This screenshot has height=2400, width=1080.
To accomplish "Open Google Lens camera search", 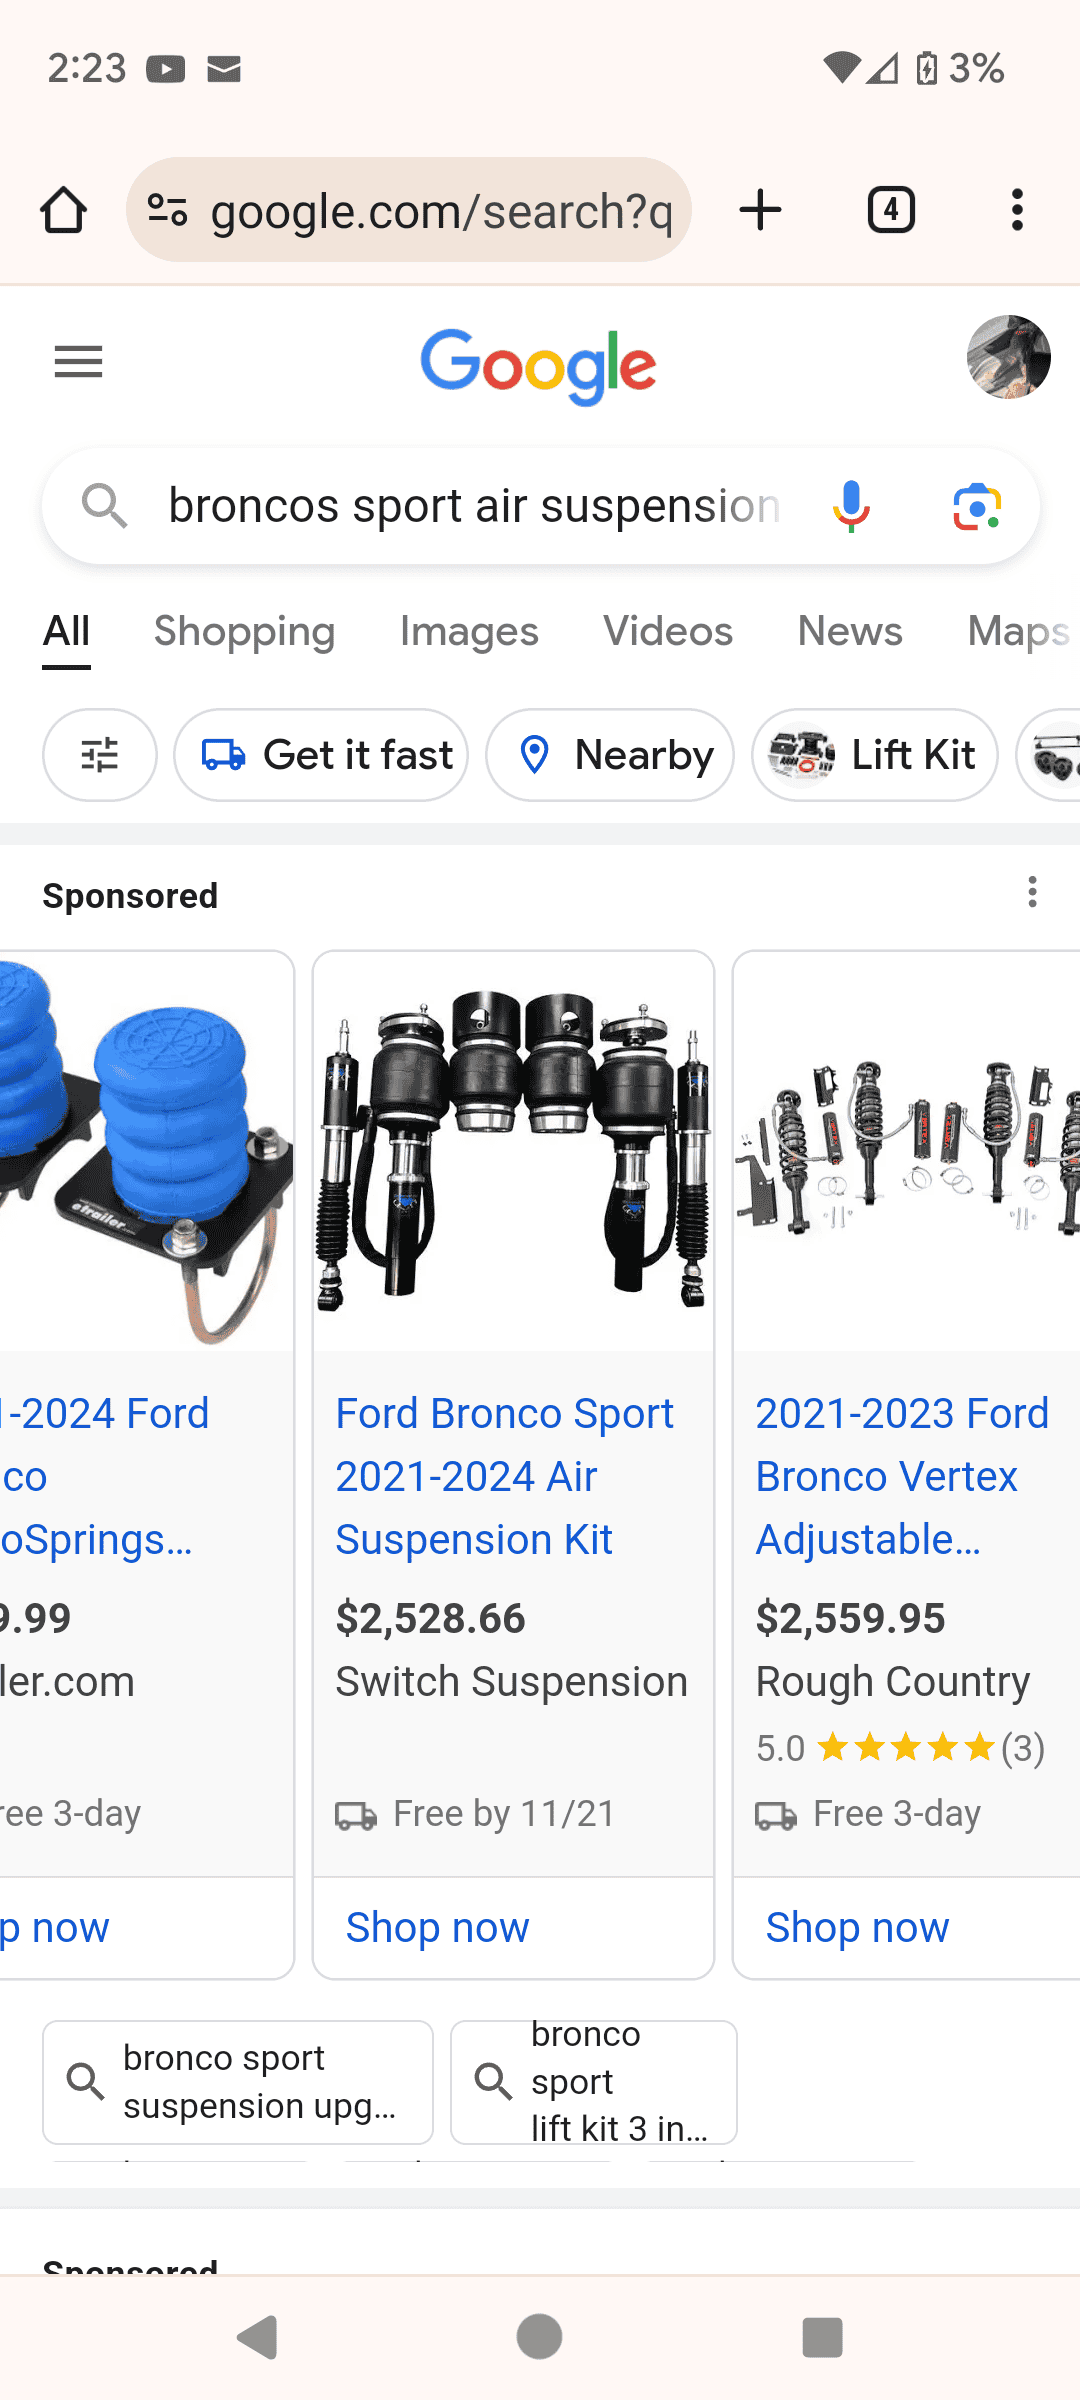I will coord(977,506).
